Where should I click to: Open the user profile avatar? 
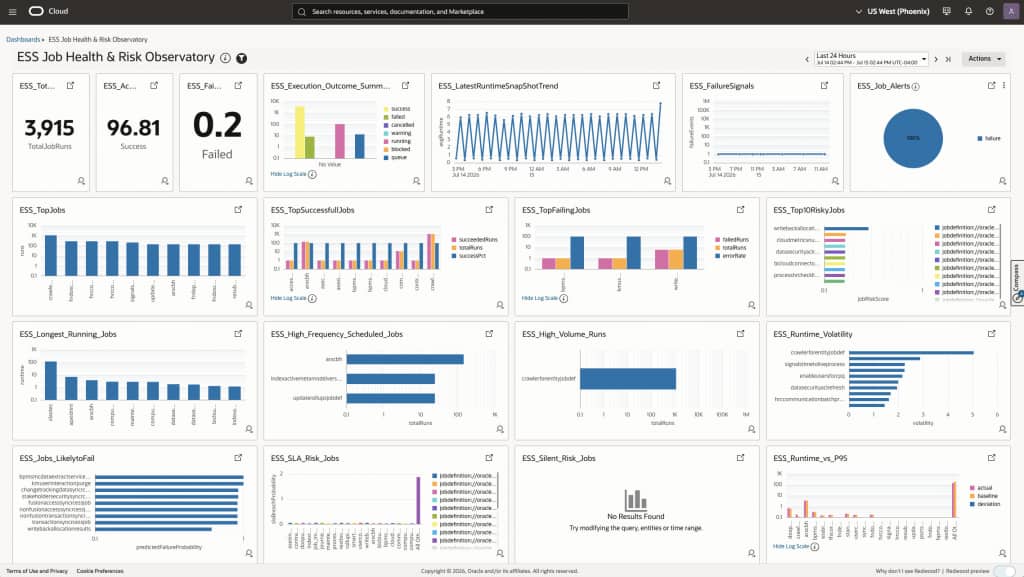click(x=1011, y=11)
